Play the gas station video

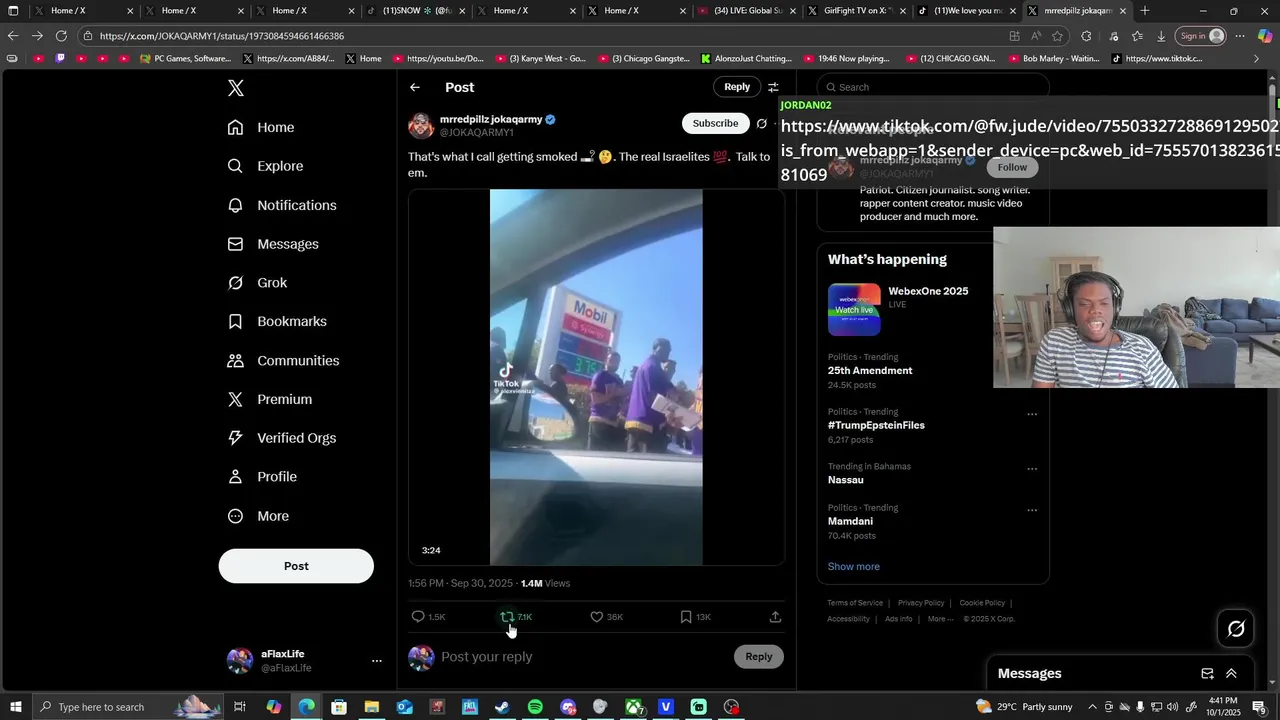596,377
